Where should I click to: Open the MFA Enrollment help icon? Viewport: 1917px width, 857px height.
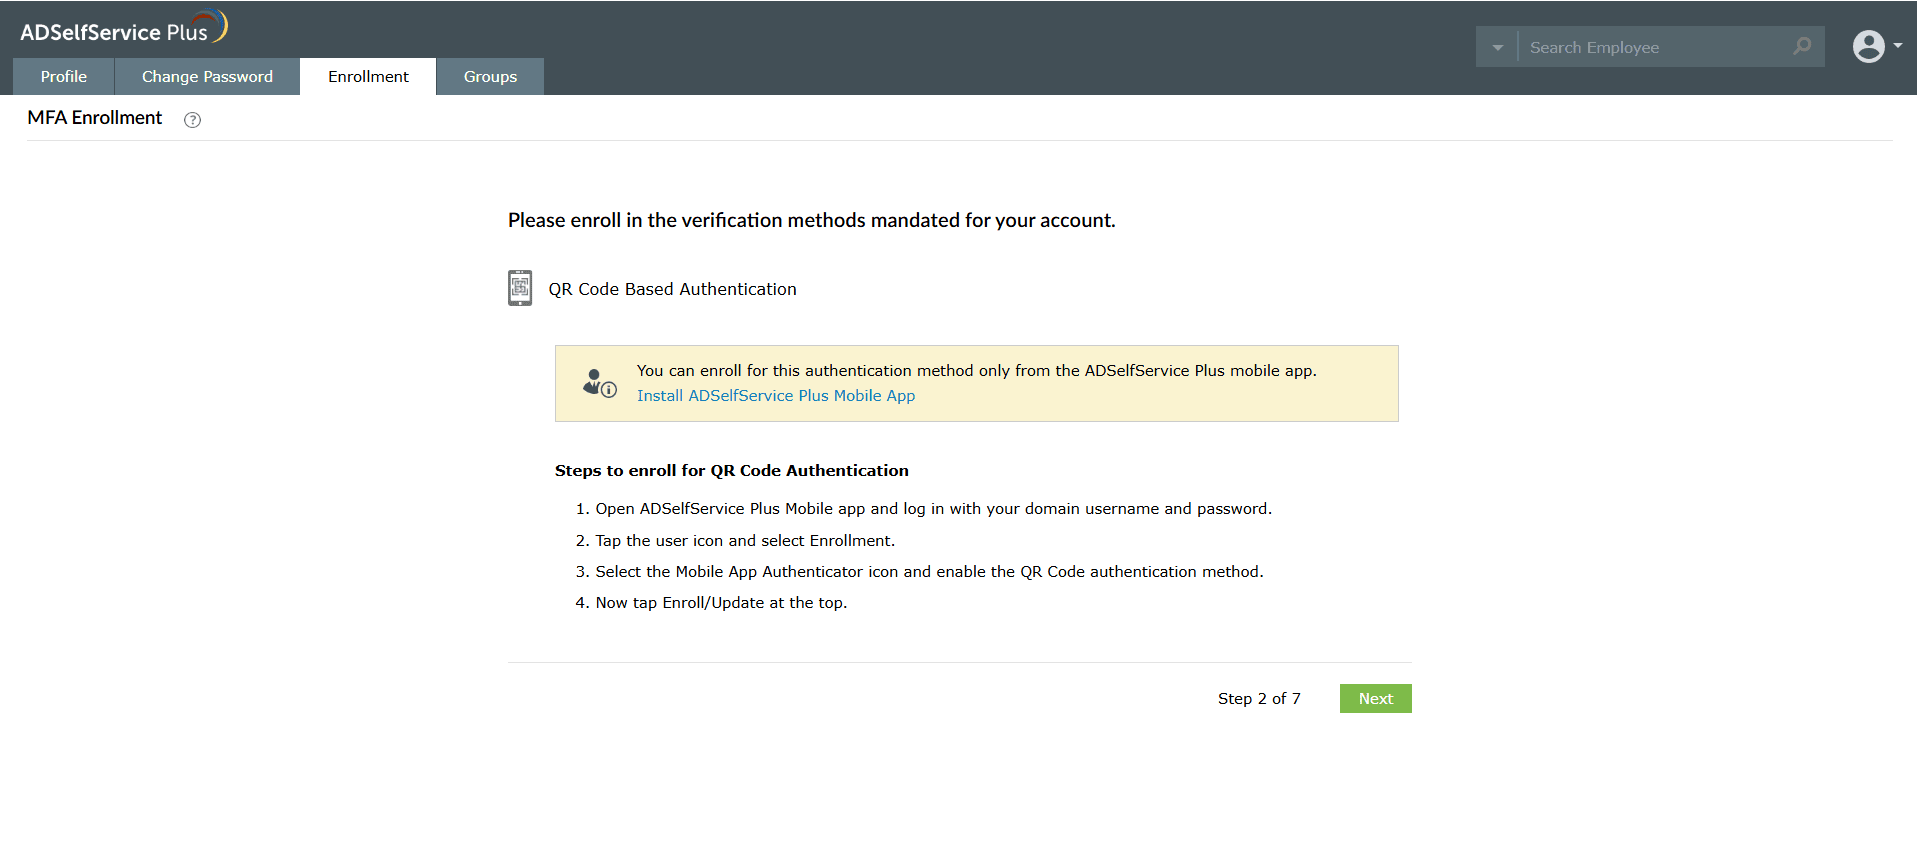[193, 120]
